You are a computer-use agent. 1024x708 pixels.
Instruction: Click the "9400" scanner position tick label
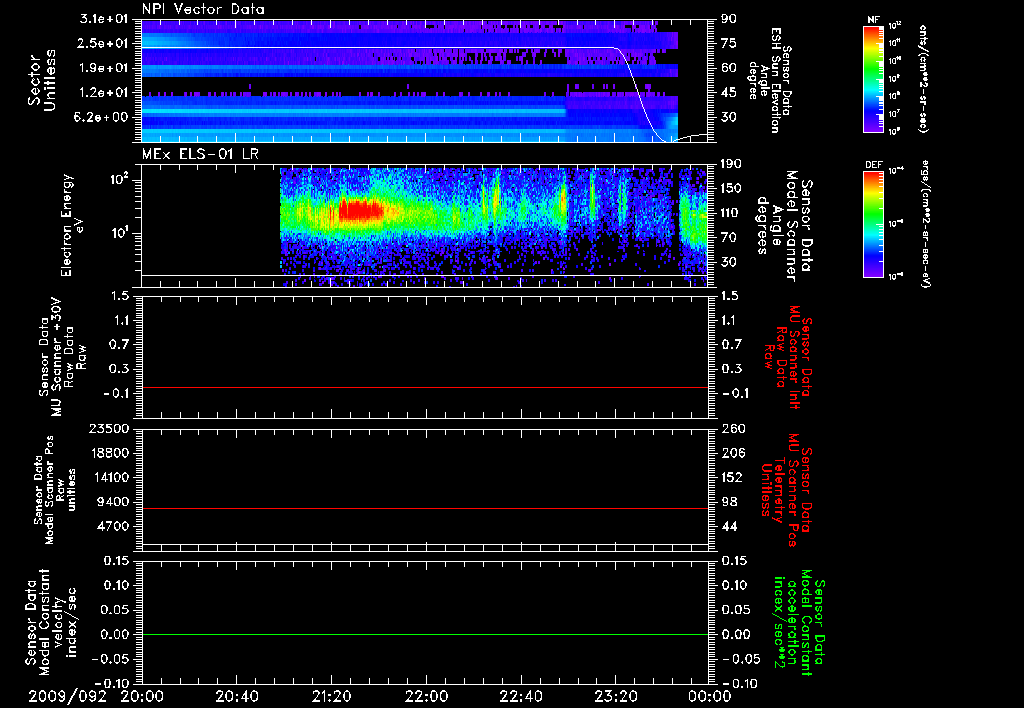pyautogui.click(x=112, y=502)
